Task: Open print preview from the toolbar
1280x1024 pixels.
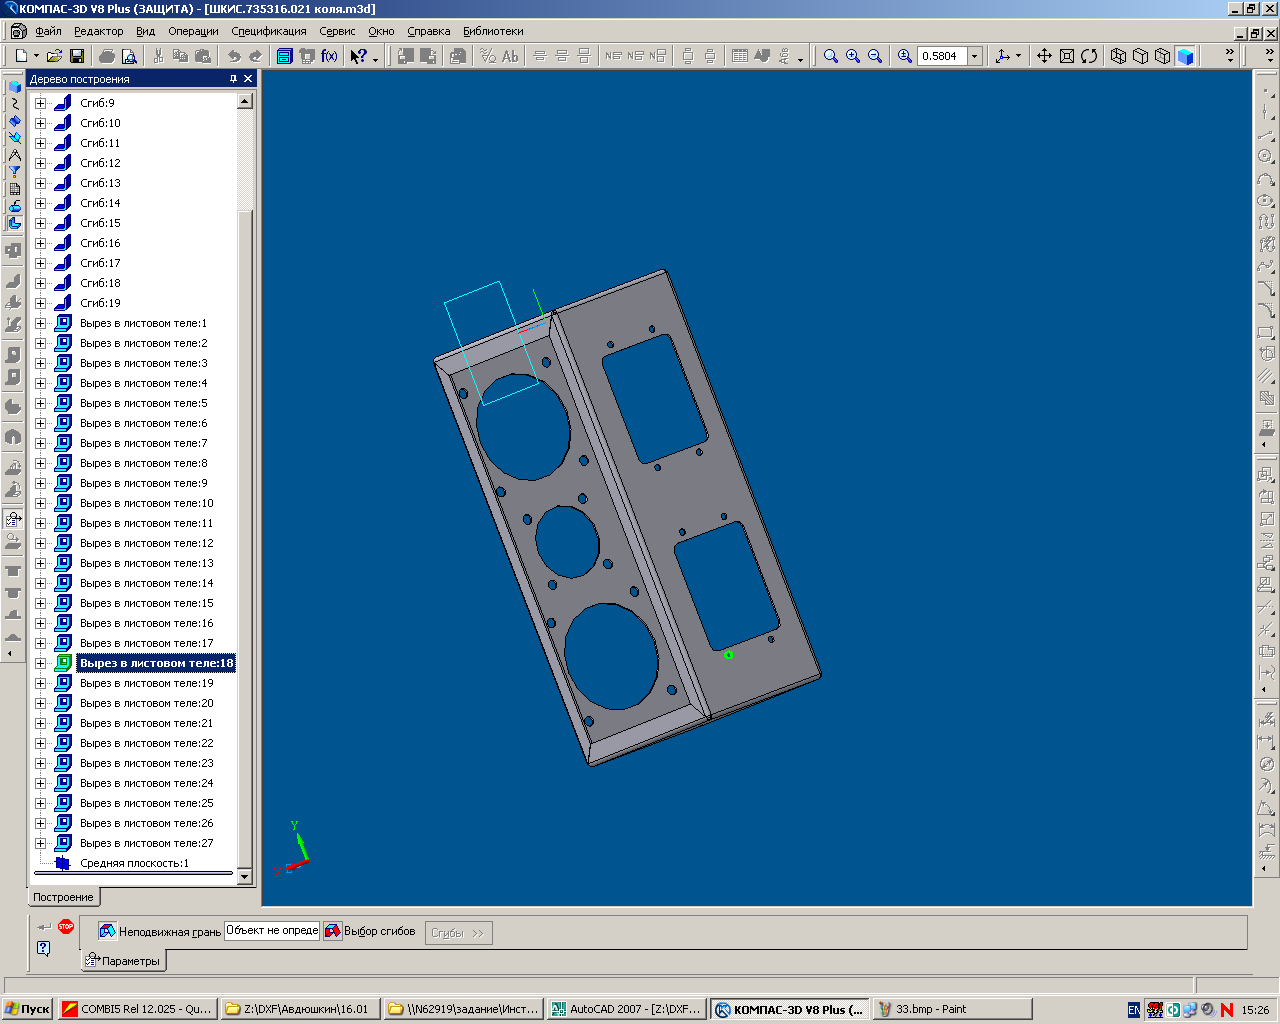Action: coord(129,56)
